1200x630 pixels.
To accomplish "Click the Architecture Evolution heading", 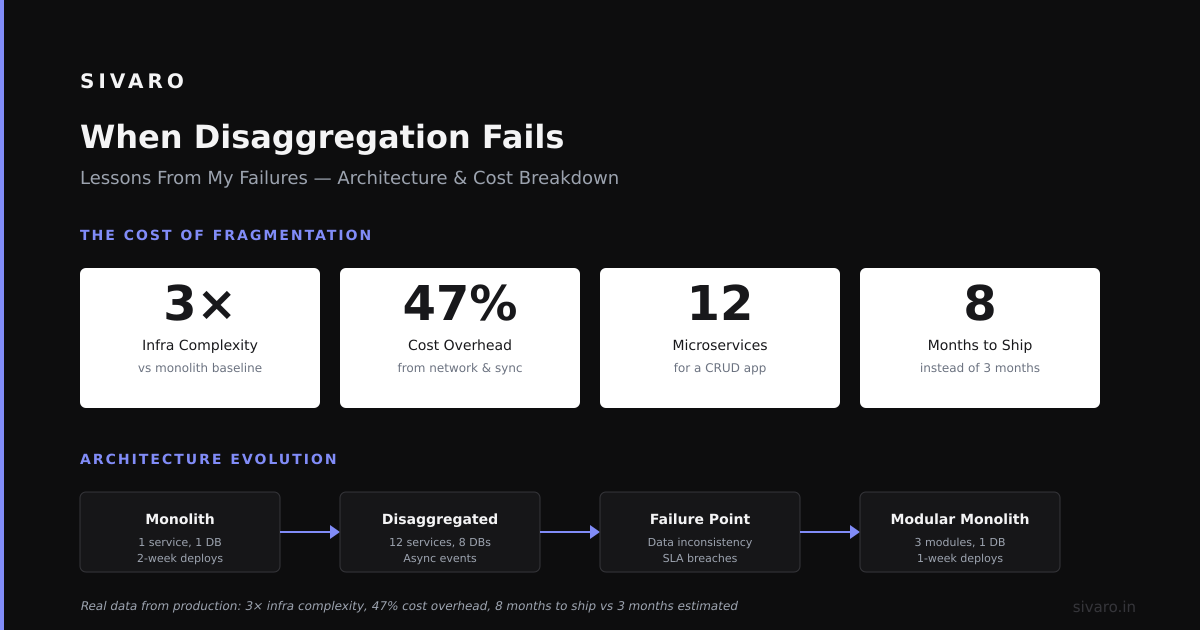I will pyautogui.click(x=209, y=459).
